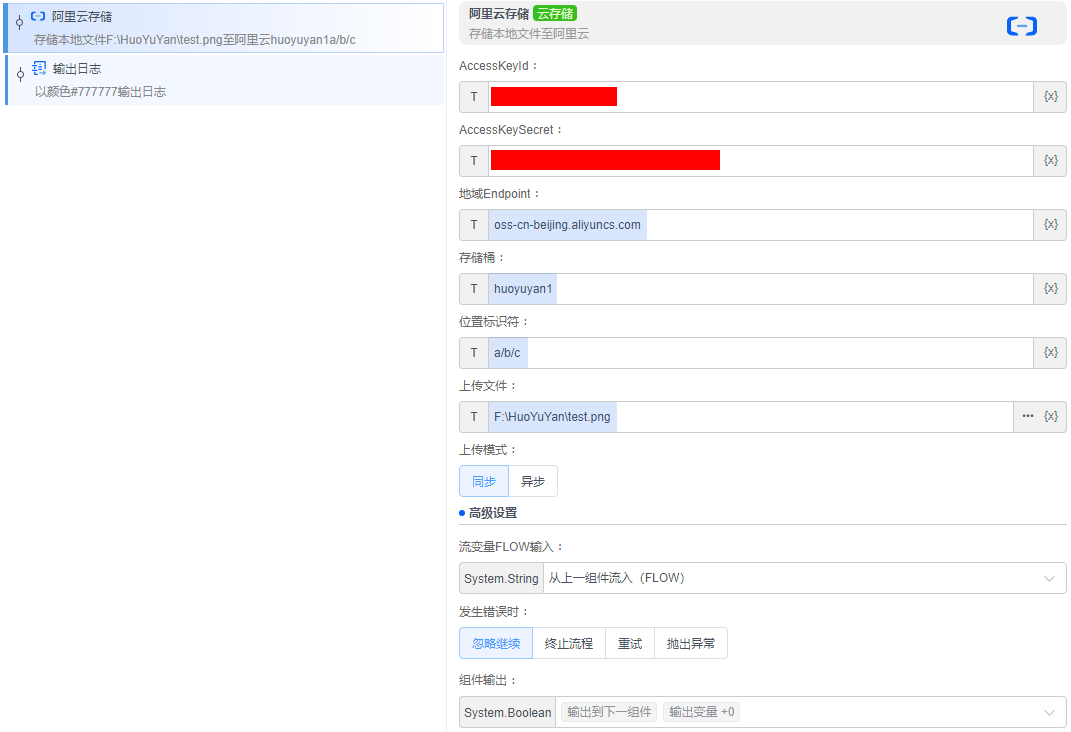Click the variable {x} icon for AccessKeySecret
The width and height of the screenshot is (1071, 732).
[x=1050, y=161]
